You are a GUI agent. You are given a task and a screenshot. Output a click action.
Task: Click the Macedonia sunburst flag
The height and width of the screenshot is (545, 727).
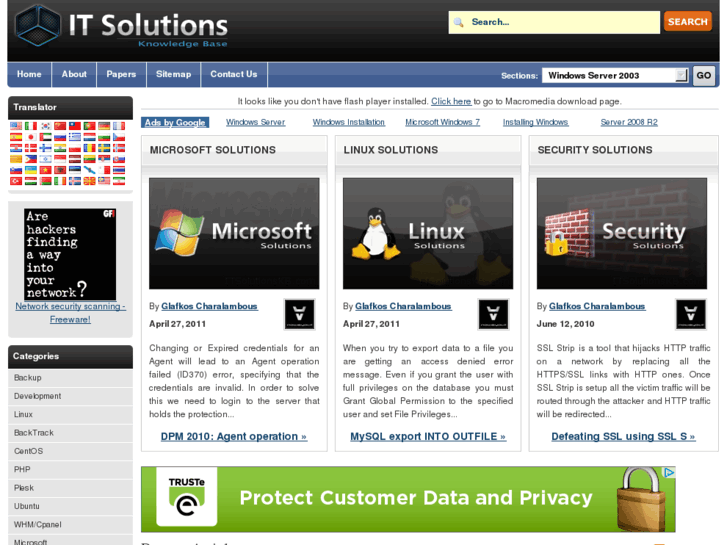(89, 181)
